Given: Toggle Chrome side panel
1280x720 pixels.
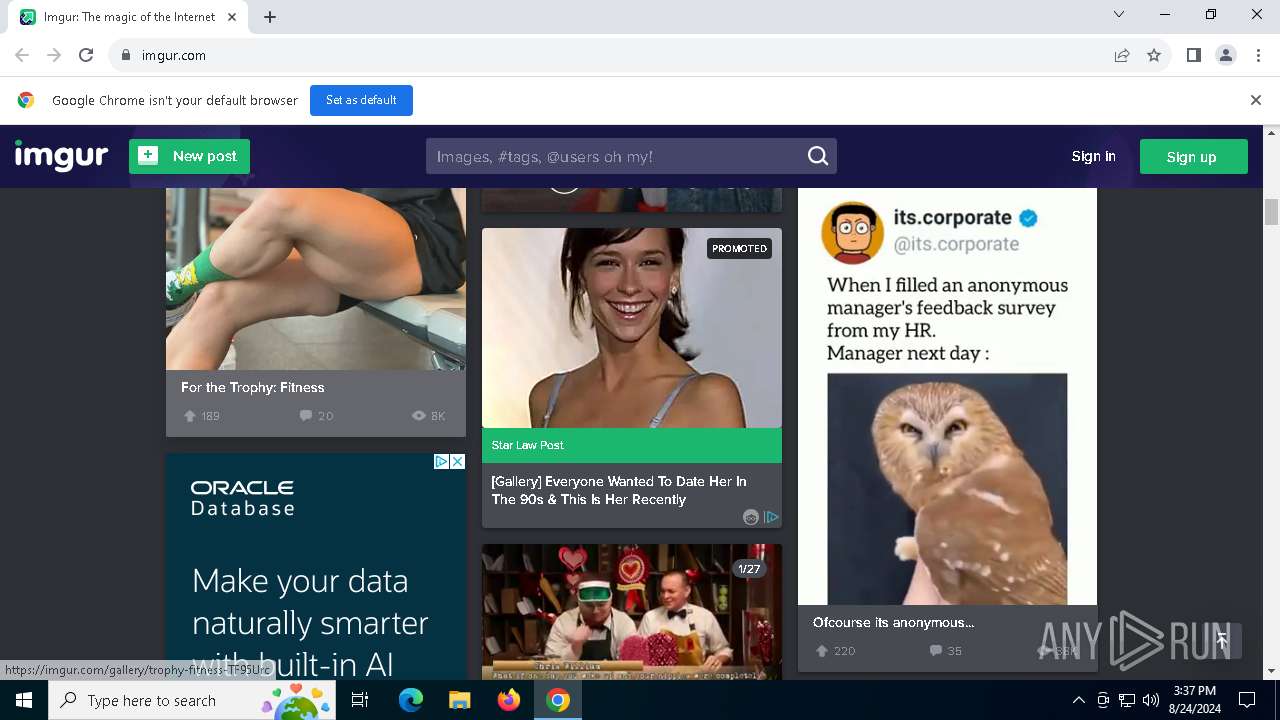Looking at the screenshot, I should [x=1193, y=55].
